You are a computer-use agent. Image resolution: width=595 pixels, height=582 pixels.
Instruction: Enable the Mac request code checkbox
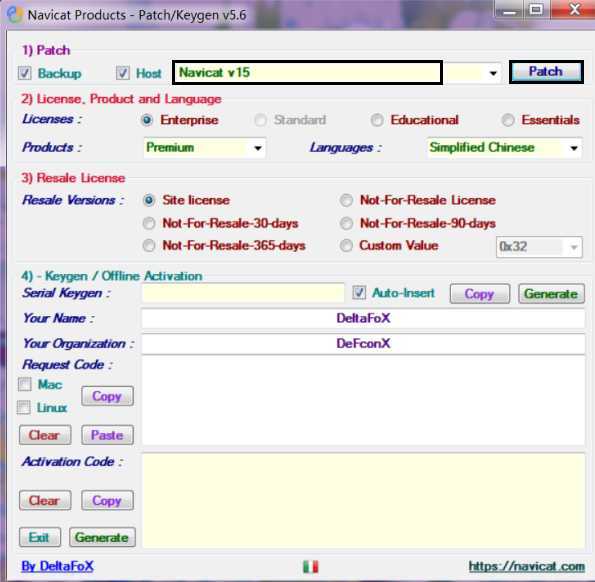point(25,384)
